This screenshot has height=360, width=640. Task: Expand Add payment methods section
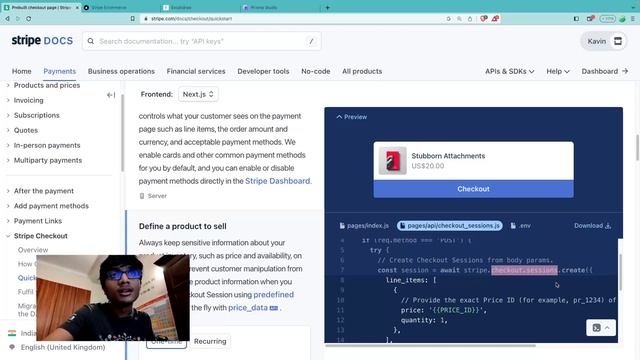(x=8, y=206)
